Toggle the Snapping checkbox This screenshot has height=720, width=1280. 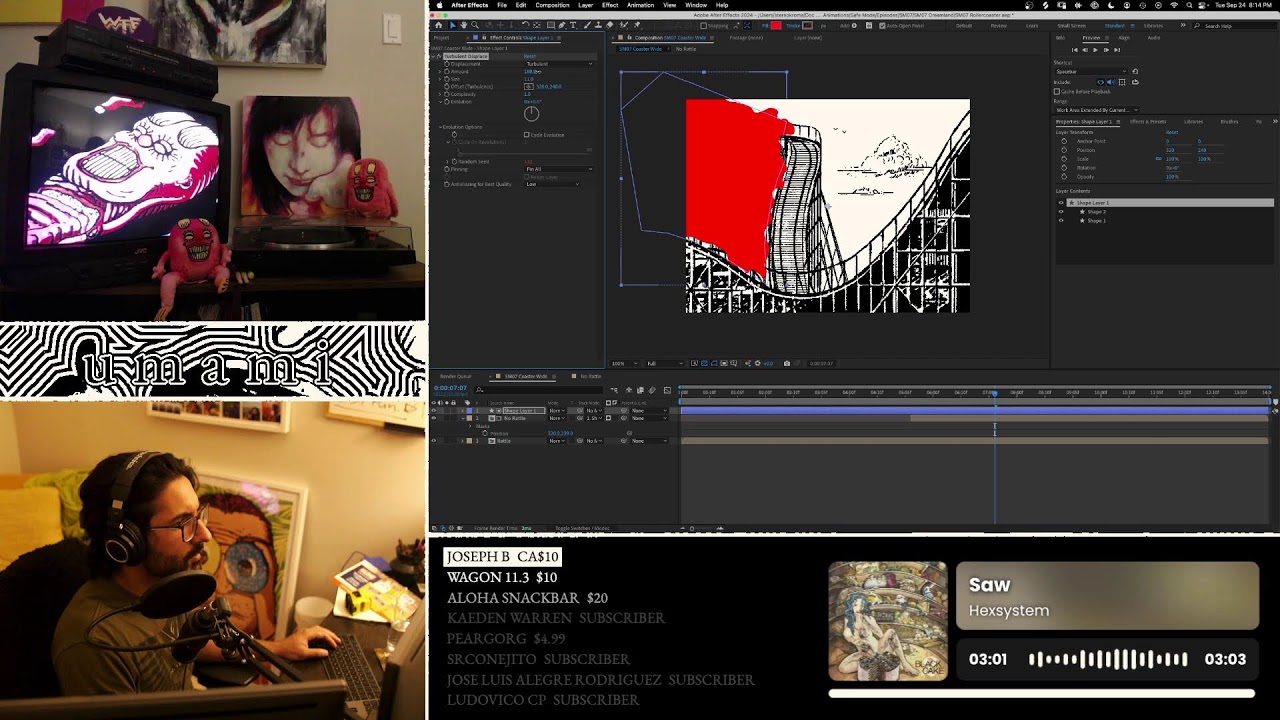[704, 25]
